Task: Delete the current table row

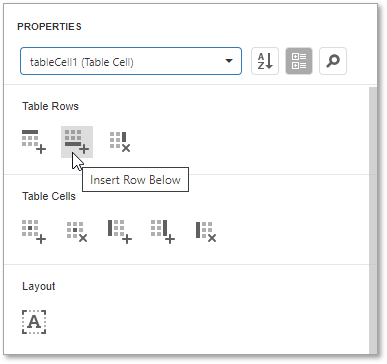Action: pos(120,142)
